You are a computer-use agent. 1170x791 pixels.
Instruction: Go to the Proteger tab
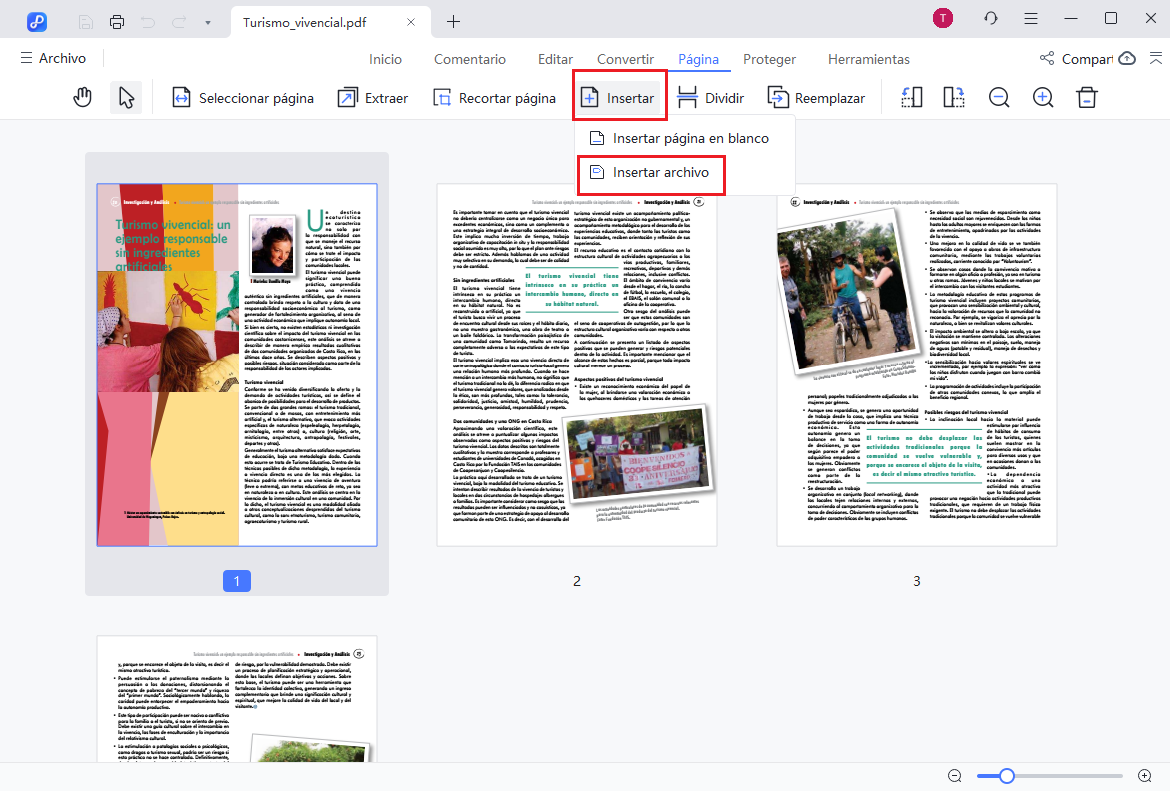tap(769, 59)
